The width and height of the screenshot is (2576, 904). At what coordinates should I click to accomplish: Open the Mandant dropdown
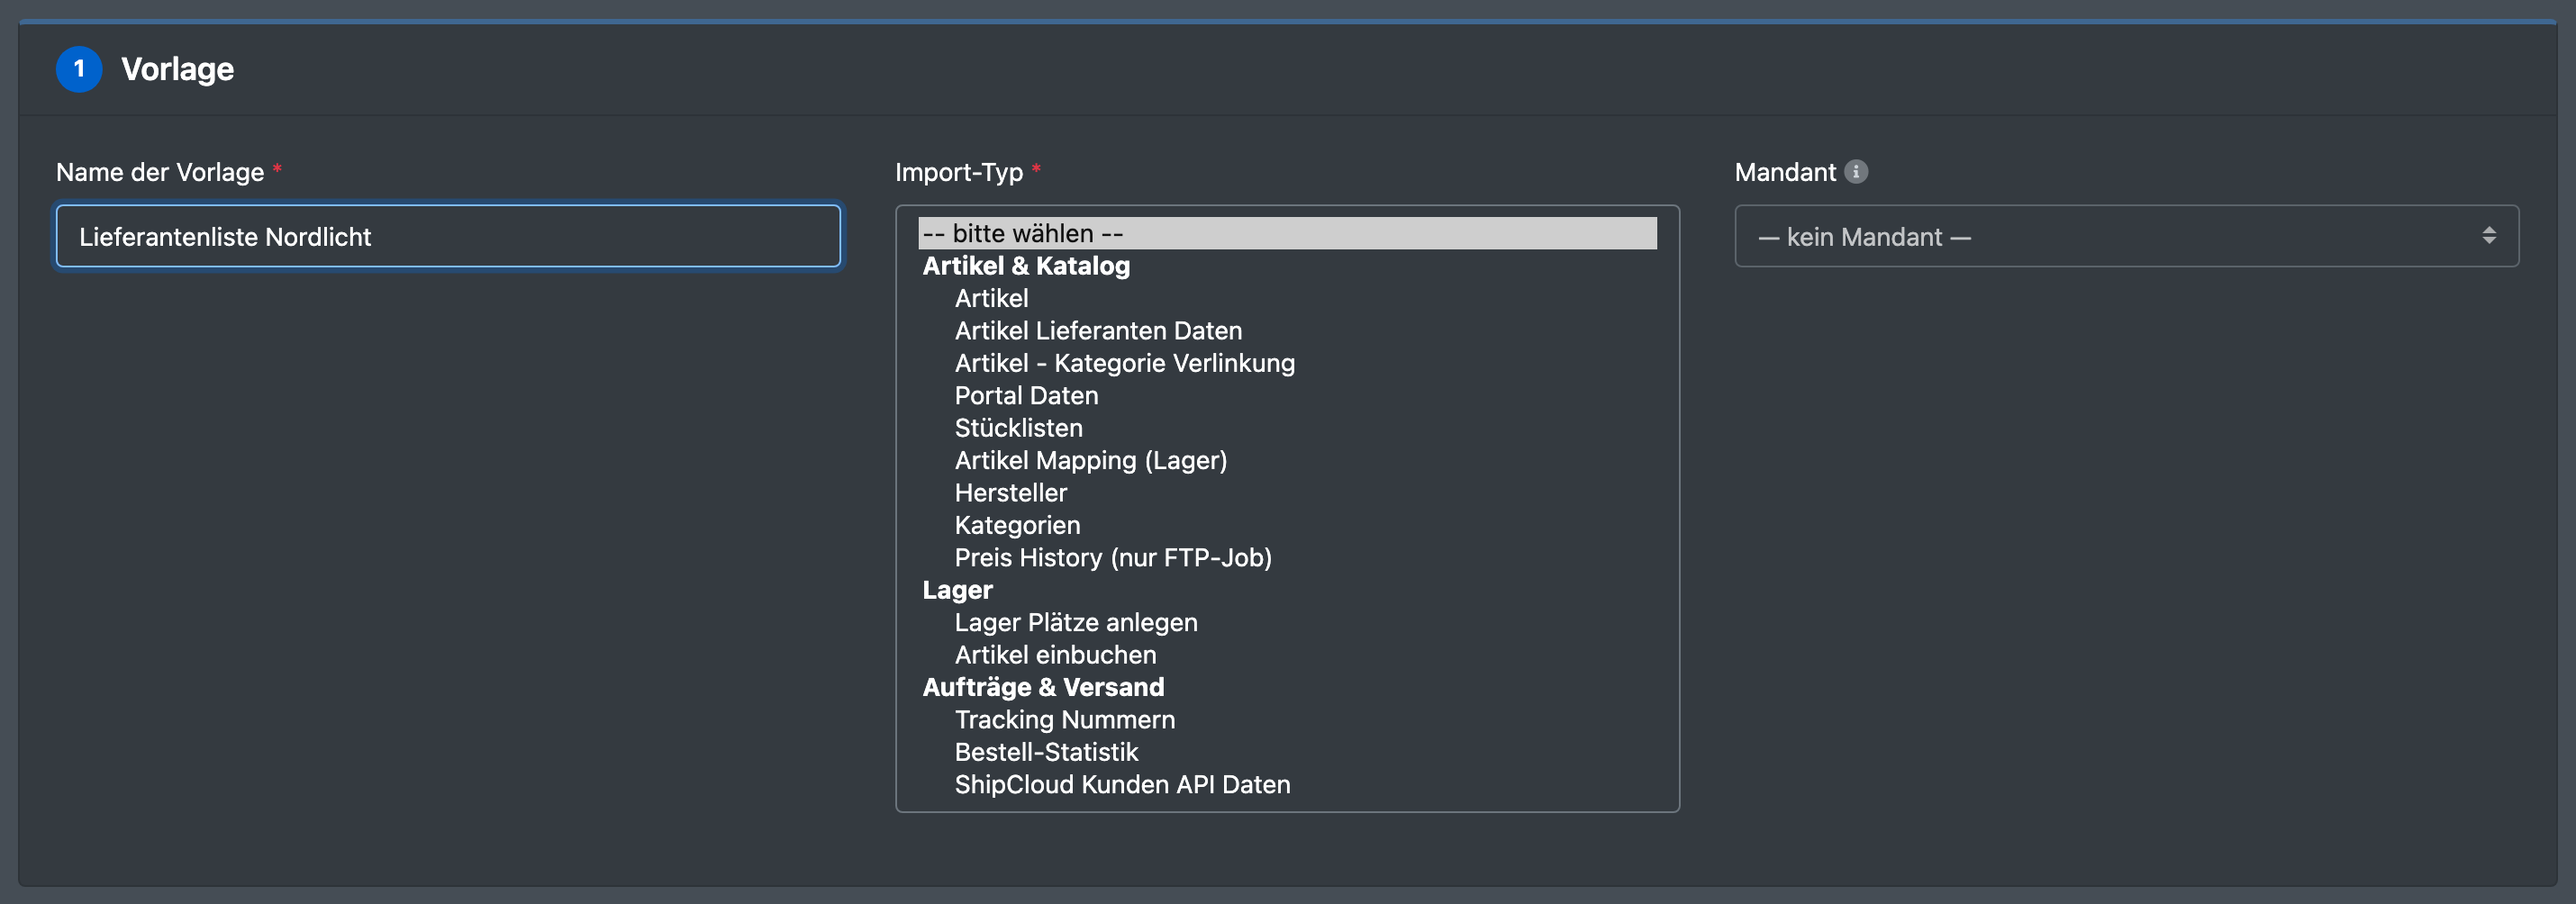[x=2126, y=236]
